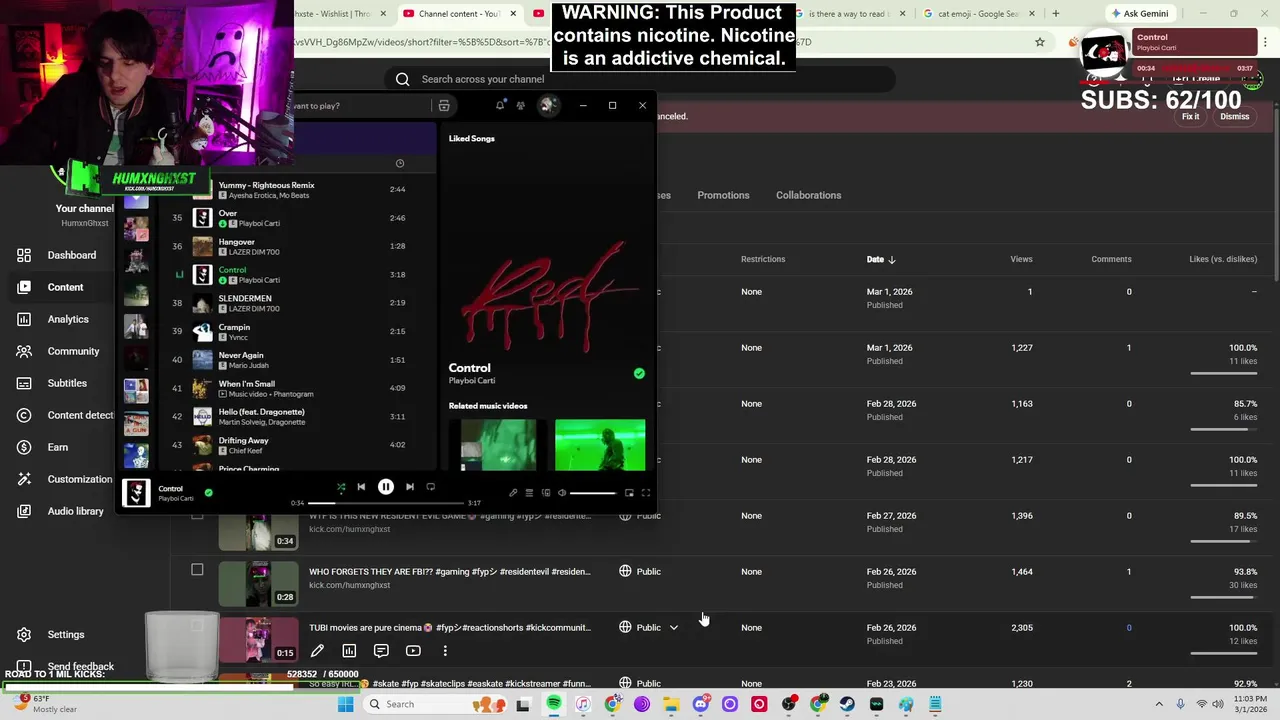Toggle liked check next to Control title
This screenshot has height=720, width=1280.
point(639,374)
